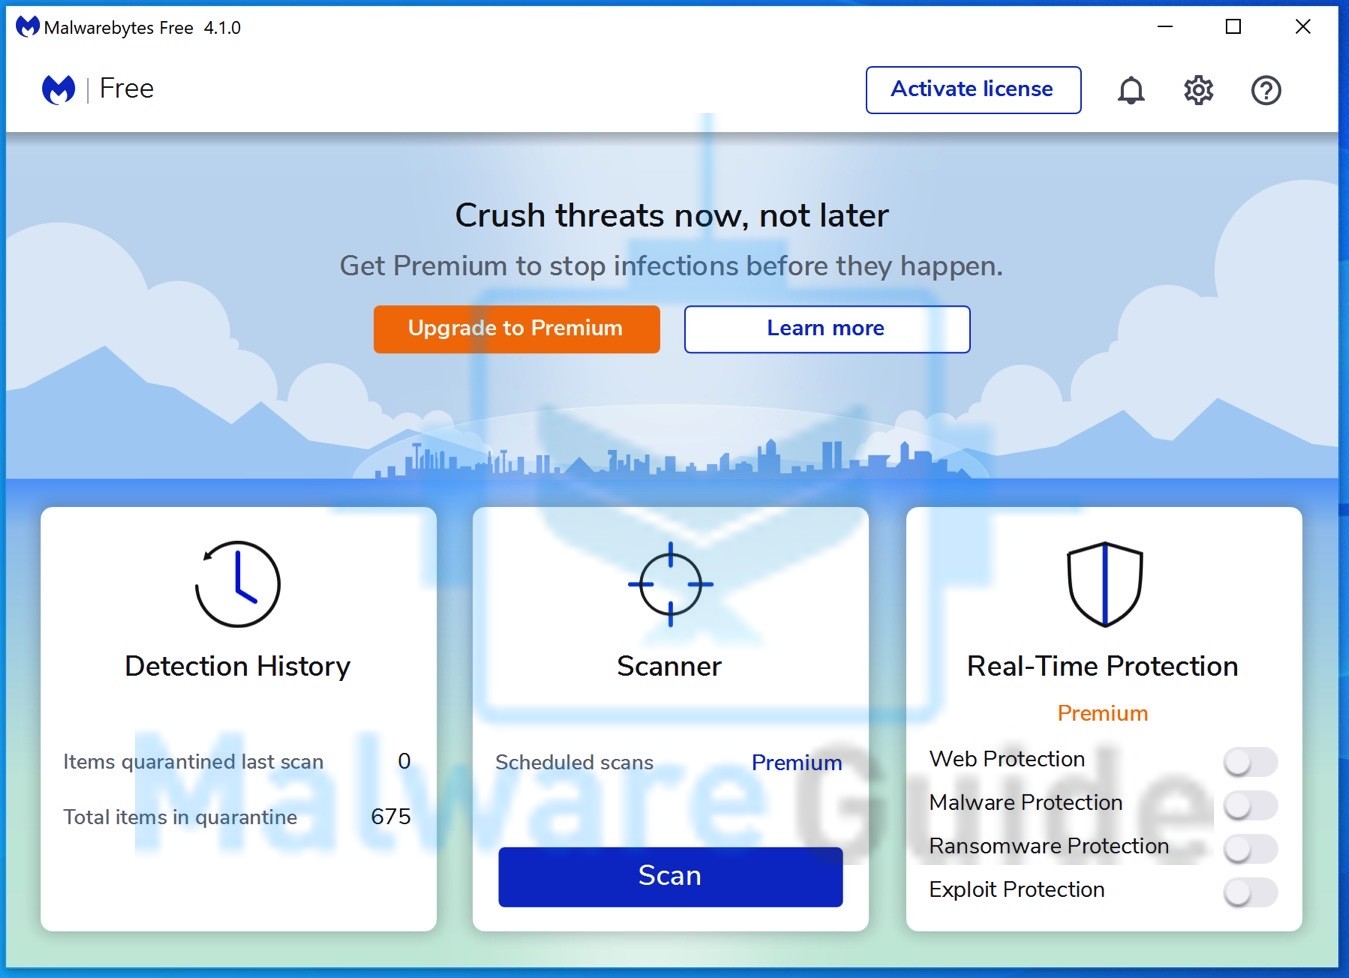Click the Learn more button

coord(827,329)
